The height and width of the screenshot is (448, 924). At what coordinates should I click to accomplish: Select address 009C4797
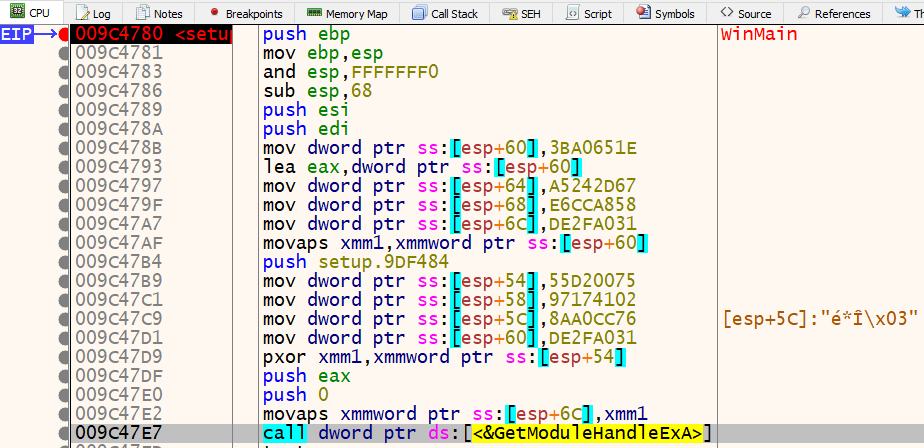[118, 186]
